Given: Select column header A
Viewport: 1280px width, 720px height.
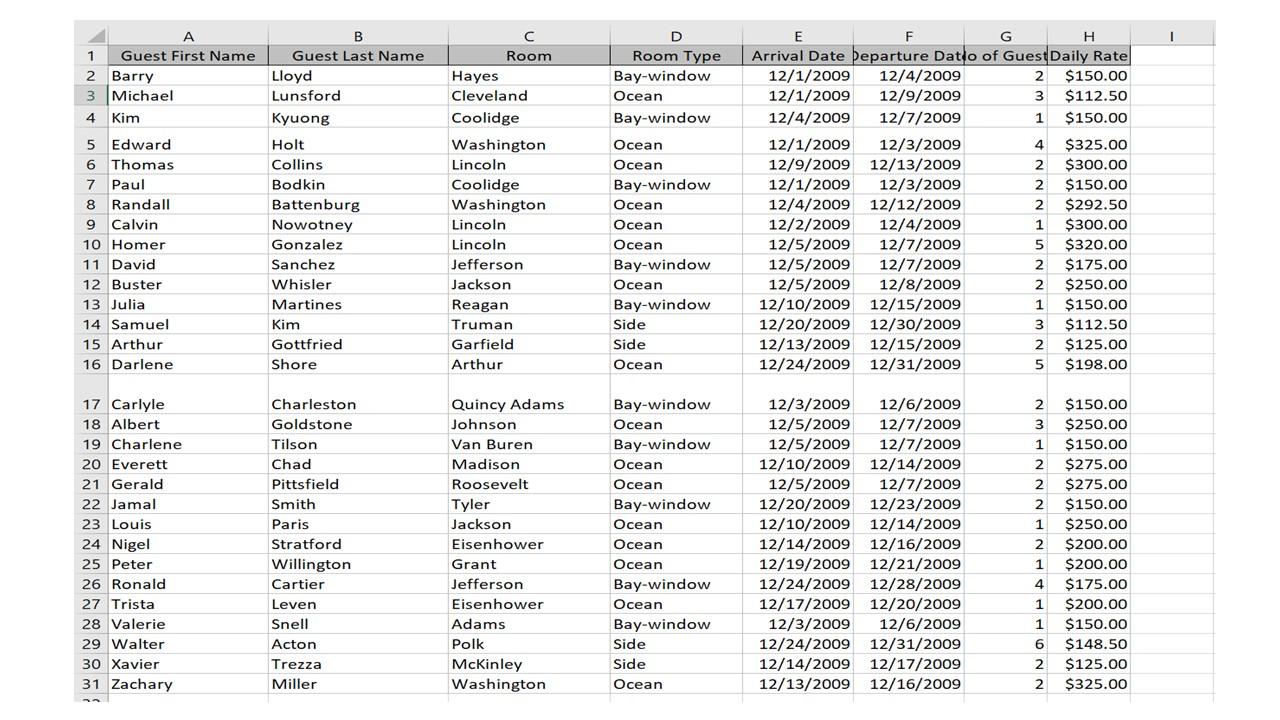Looking at the screenshot, I should [x=188, y=35].
